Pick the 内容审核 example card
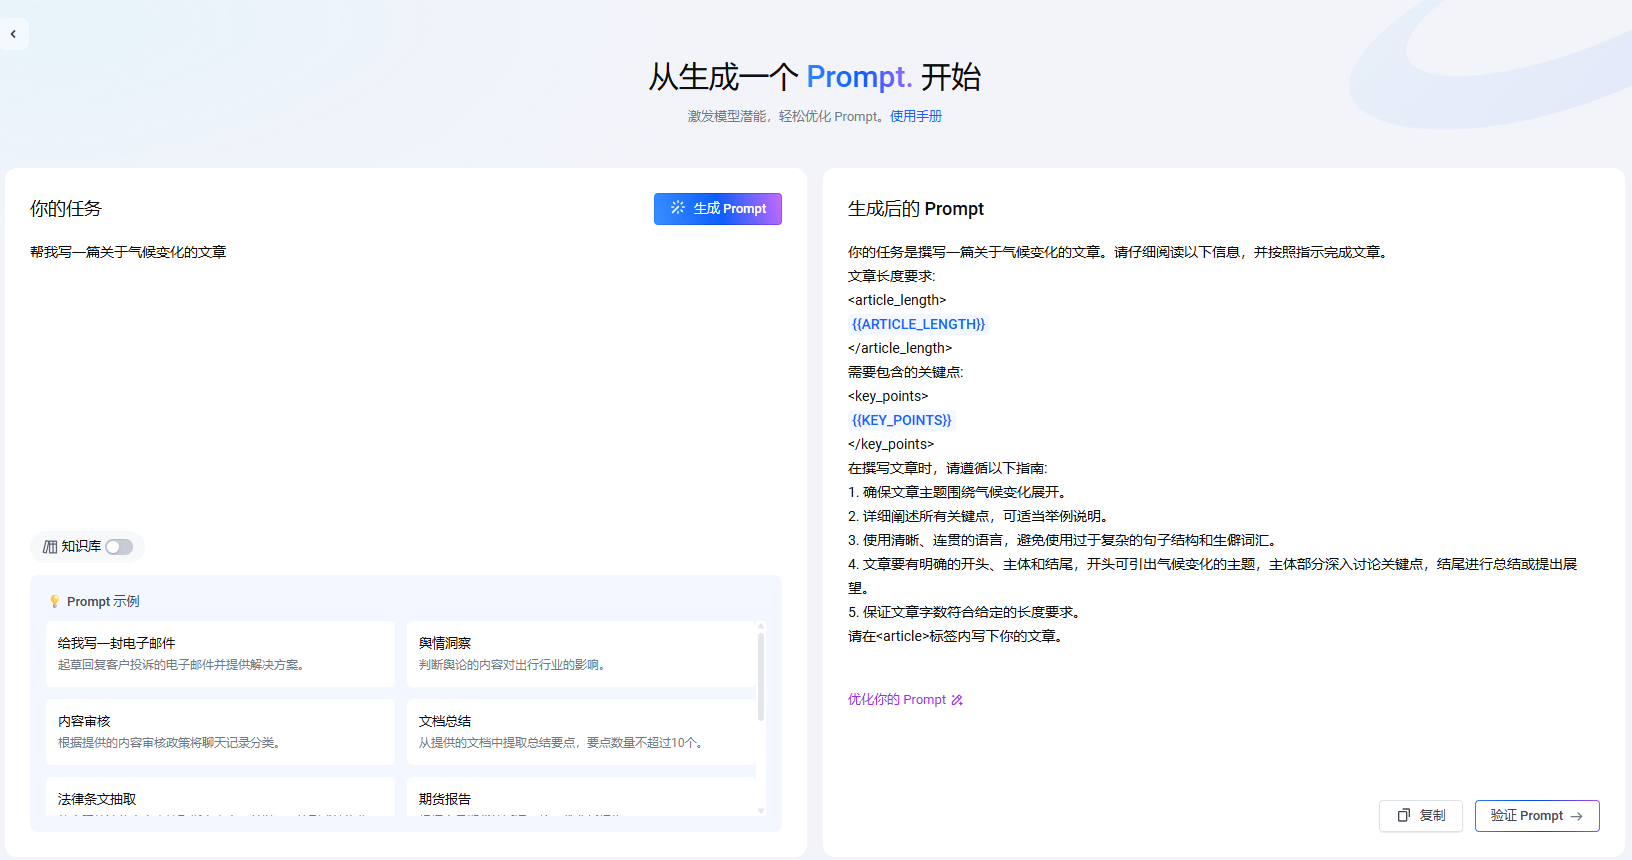1632x860 pixels. [220, 731]
